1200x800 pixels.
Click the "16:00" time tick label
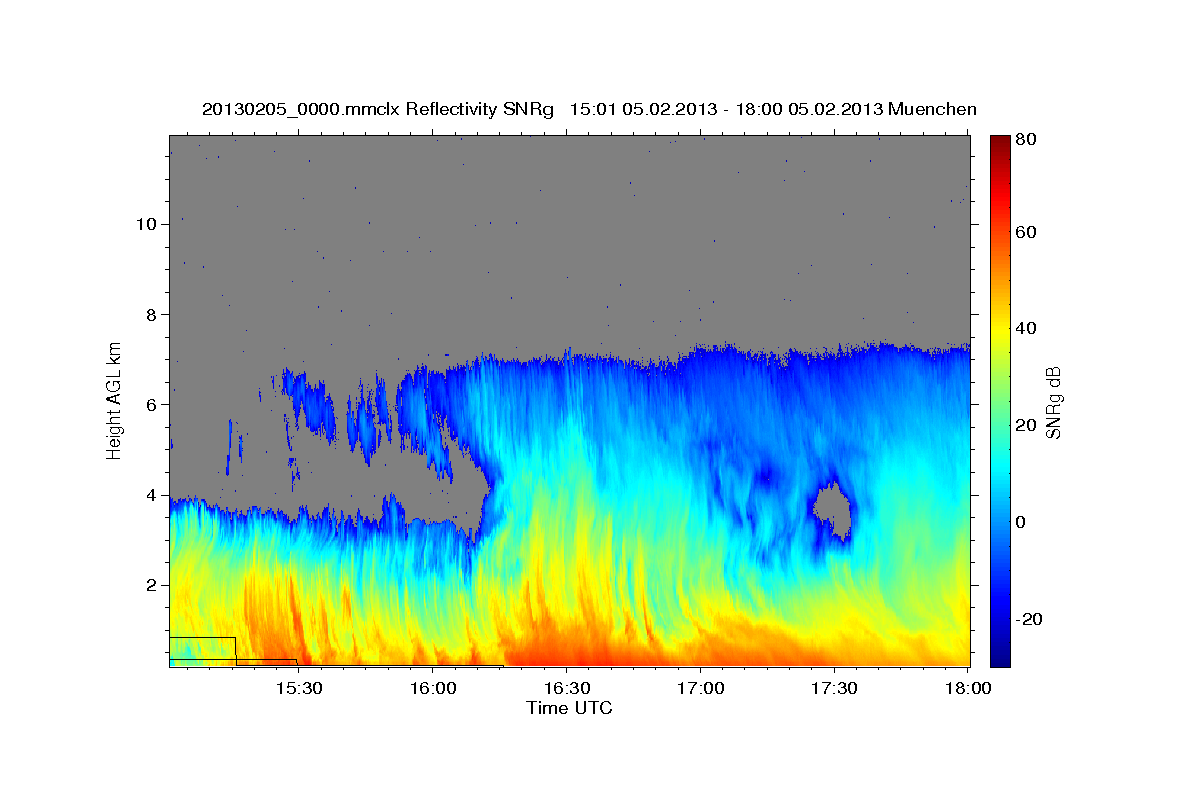pyautogui.click(x=432, y=688)
